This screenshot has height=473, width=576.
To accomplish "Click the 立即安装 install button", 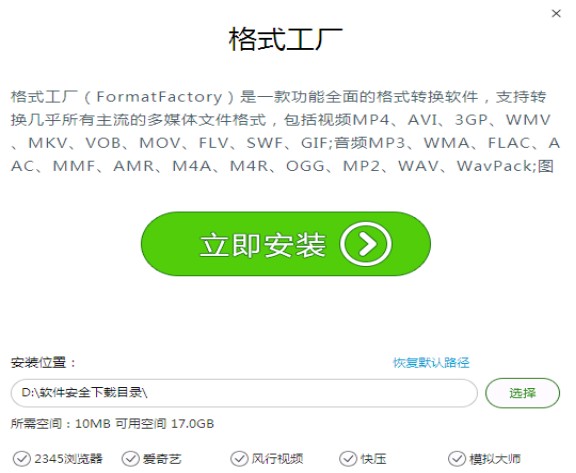I will click(x=286, y=244).
